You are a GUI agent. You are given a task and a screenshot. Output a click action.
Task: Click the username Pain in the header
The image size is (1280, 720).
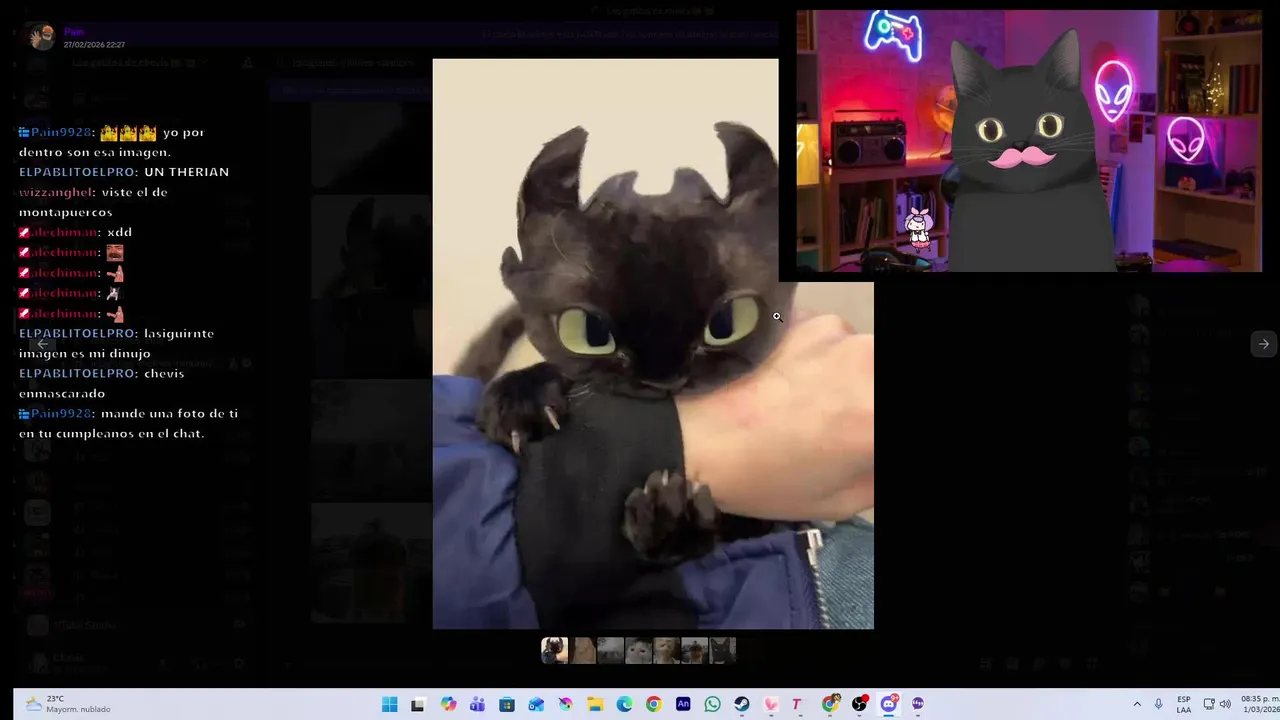(73, 32)
